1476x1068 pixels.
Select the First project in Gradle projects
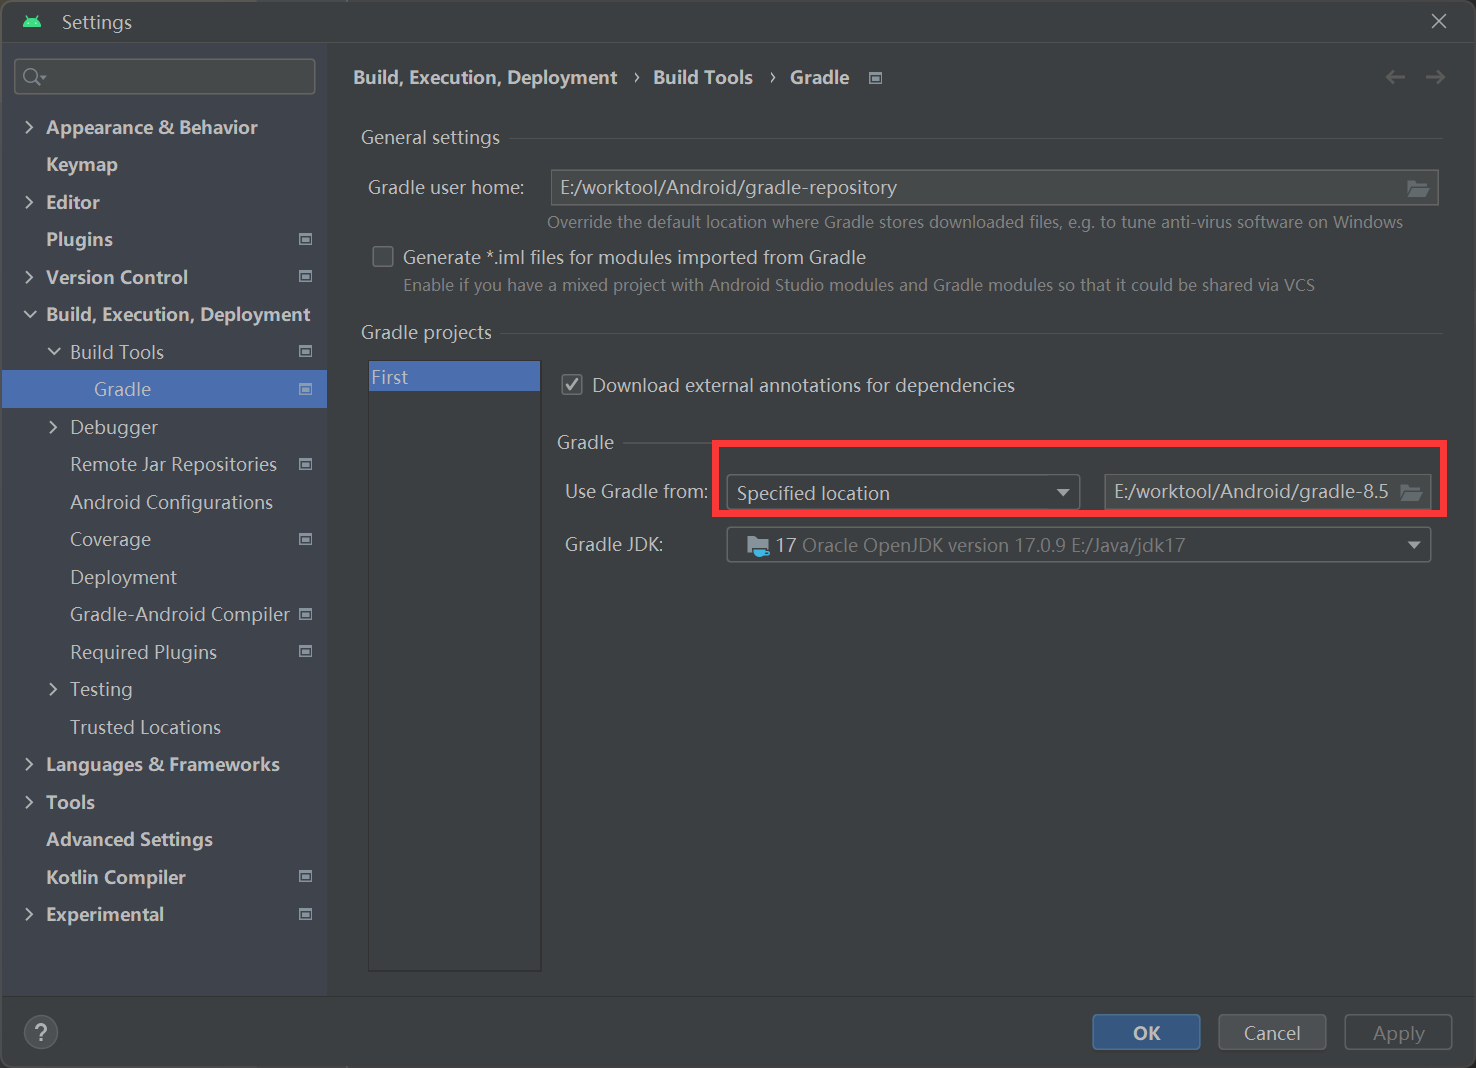[x=454, y=377]
